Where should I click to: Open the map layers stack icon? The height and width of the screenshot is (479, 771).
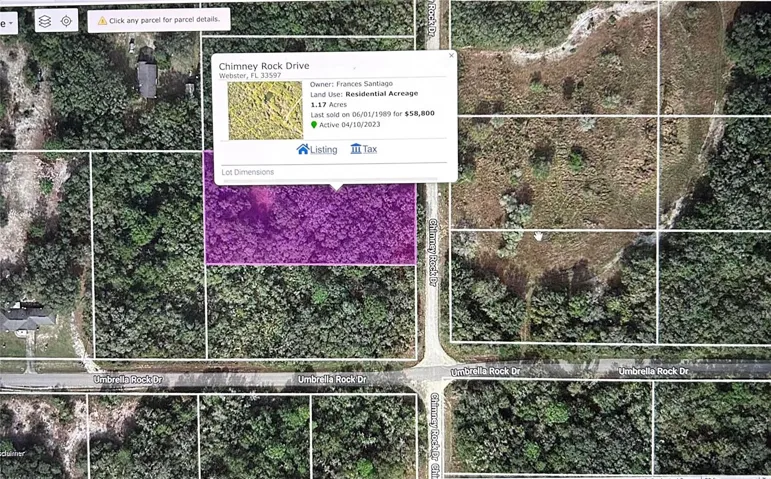click(45, 21)
